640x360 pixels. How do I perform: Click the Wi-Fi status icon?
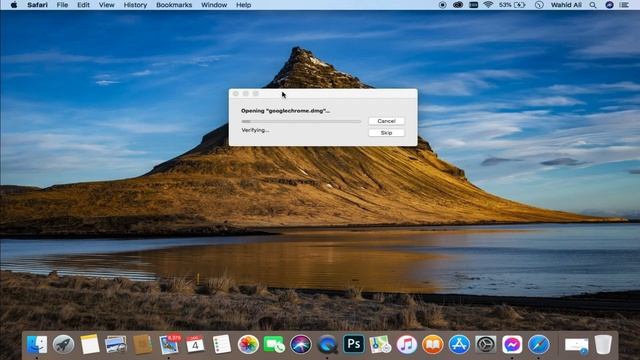(488, 5)
